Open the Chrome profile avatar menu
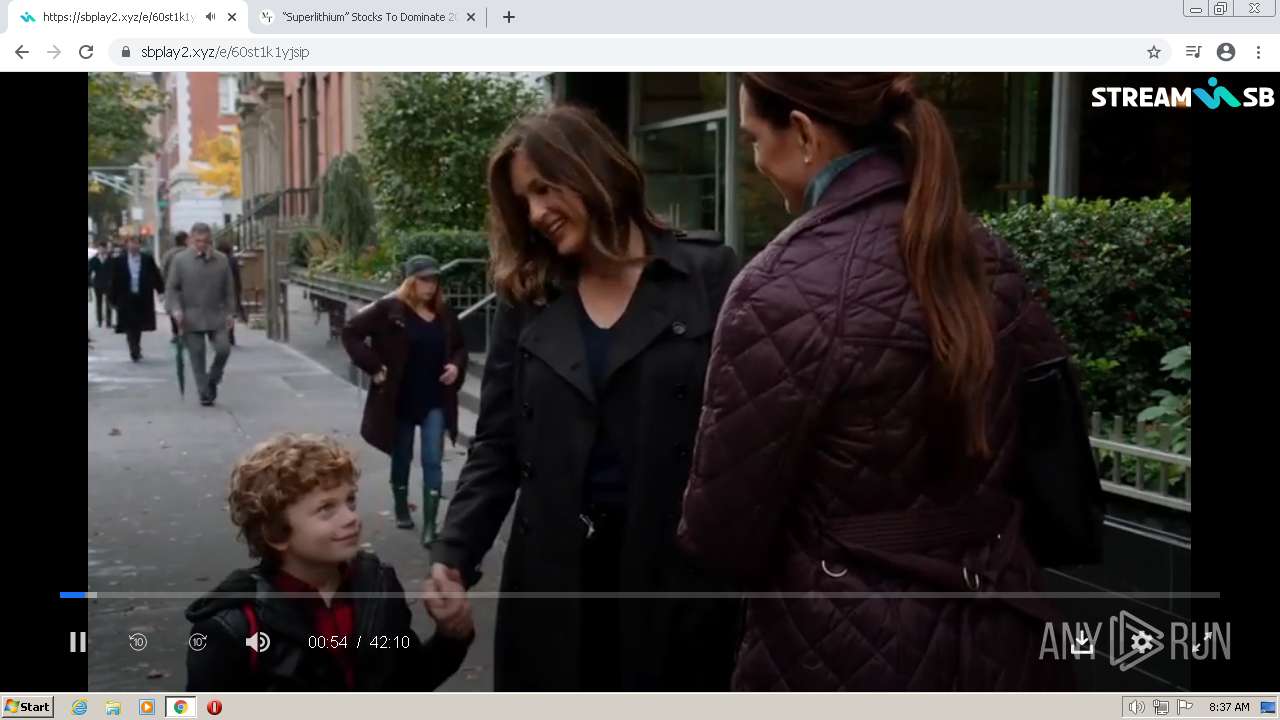Viewport: 1280px width, 720px height. pyautogui.click(x=1226, y=52)
